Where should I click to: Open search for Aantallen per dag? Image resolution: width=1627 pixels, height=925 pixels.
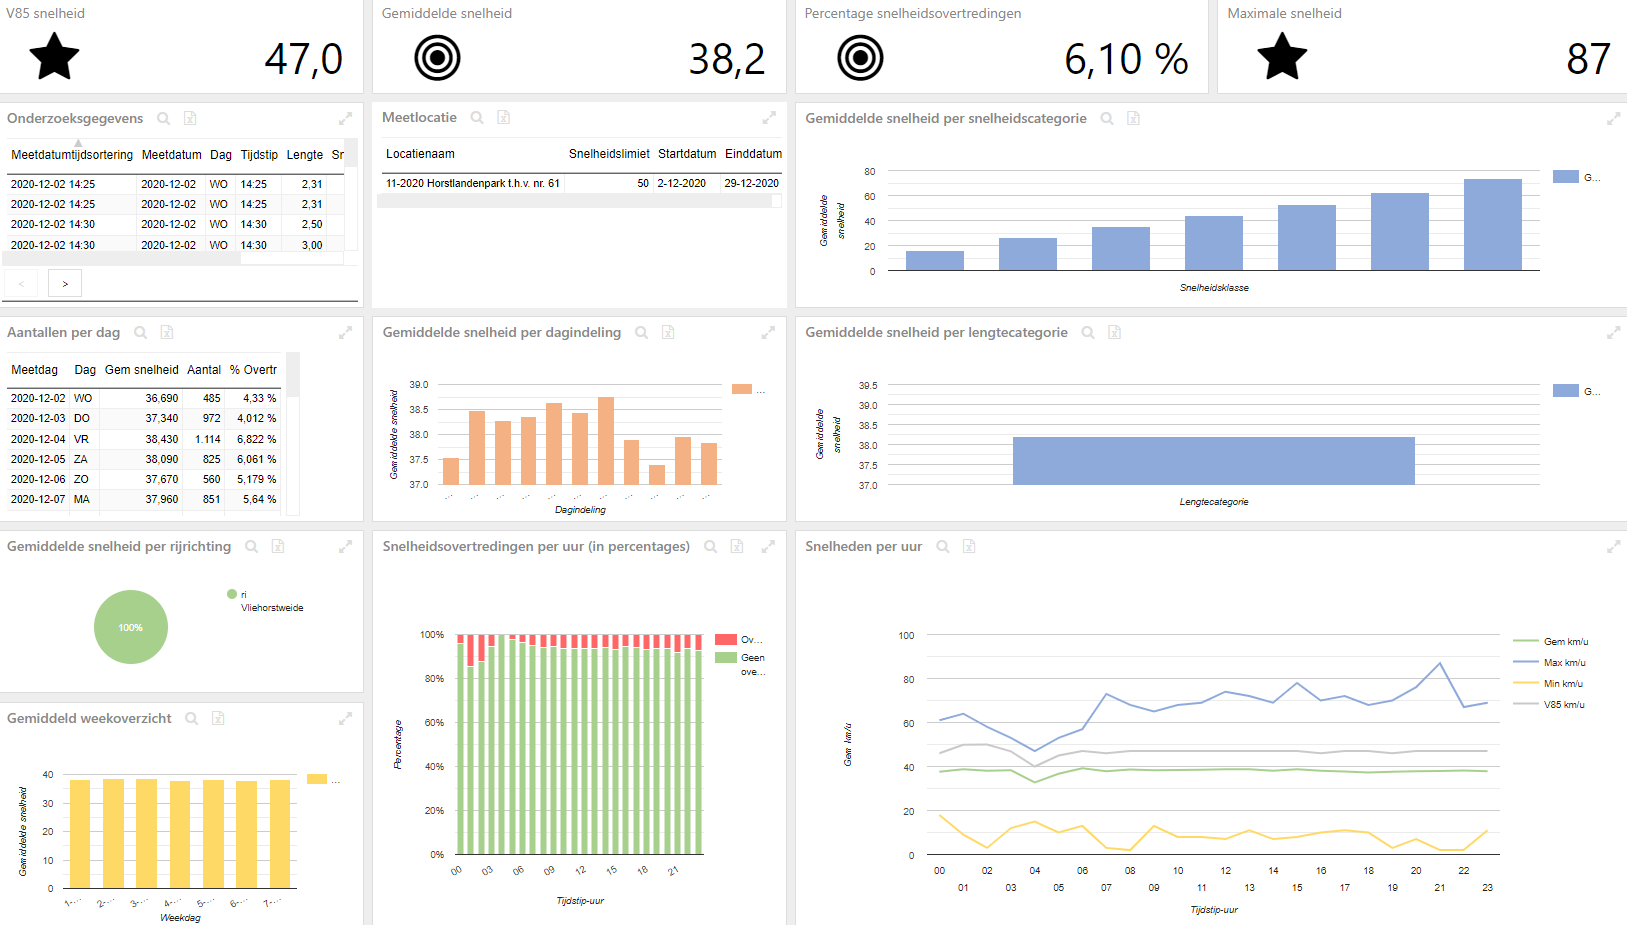click(x=141, y=332)
